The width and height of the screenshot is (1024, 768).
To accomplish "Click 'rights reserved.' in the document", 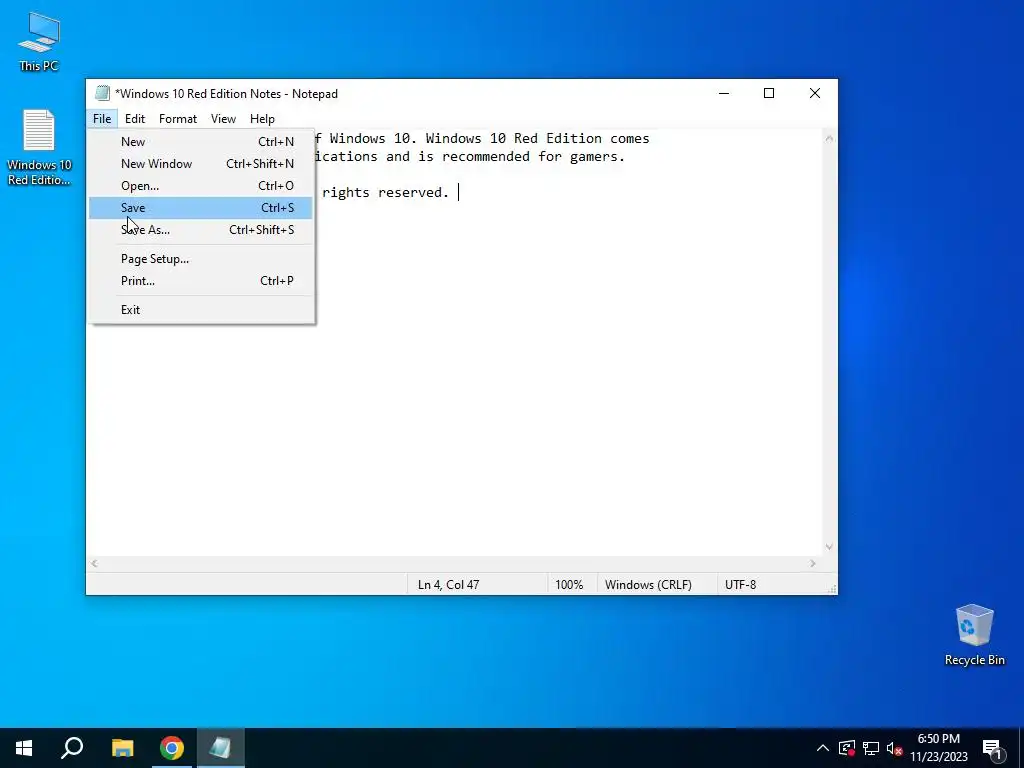I will (x=385, y=193).
